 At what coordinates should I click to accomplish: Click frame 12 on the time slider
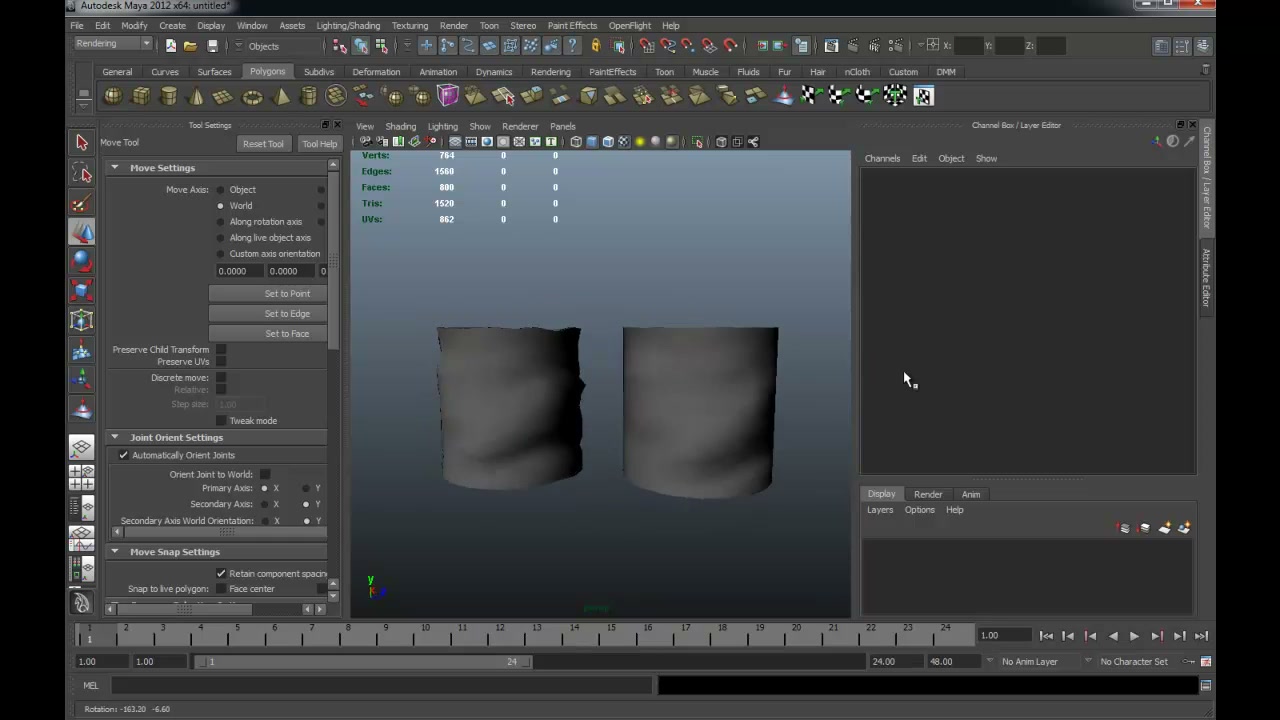point(499,634)
